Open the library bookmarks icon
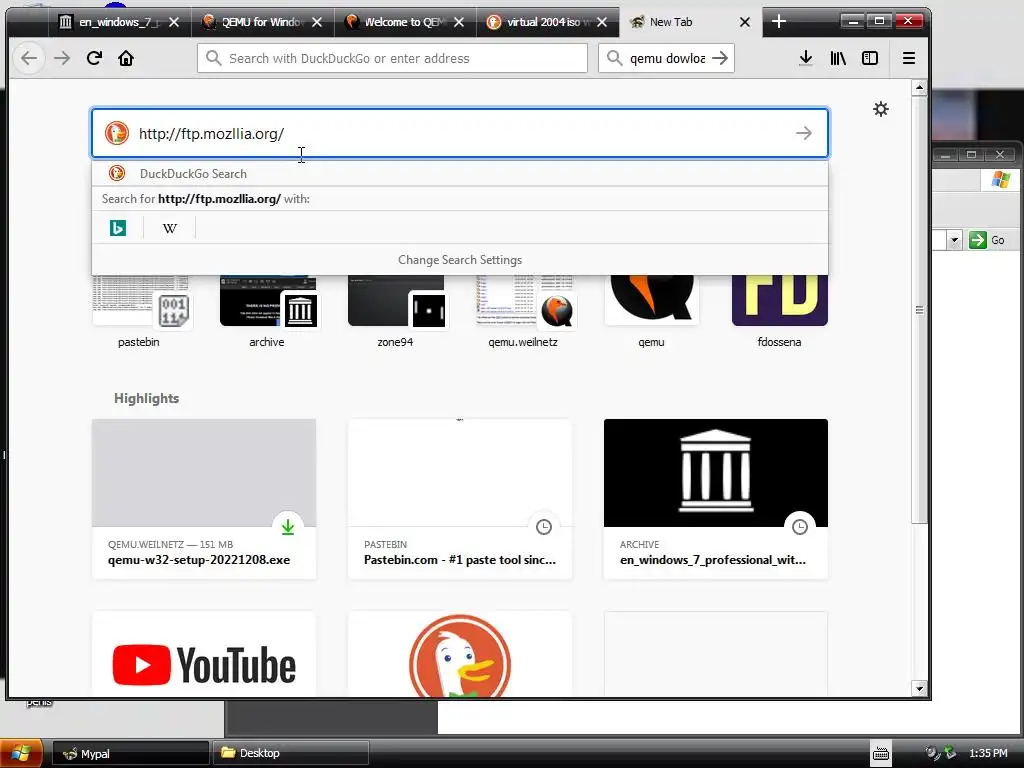1024x768 pixels. 838,58
